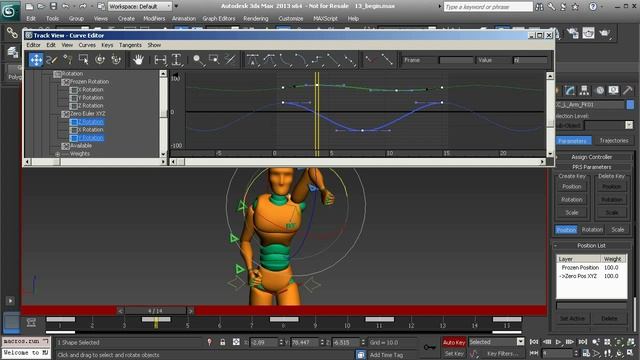Image resolution: width=640 pixels, height=360 pixels.
Task: Choose the Add Keys tool
Action: 68,60
